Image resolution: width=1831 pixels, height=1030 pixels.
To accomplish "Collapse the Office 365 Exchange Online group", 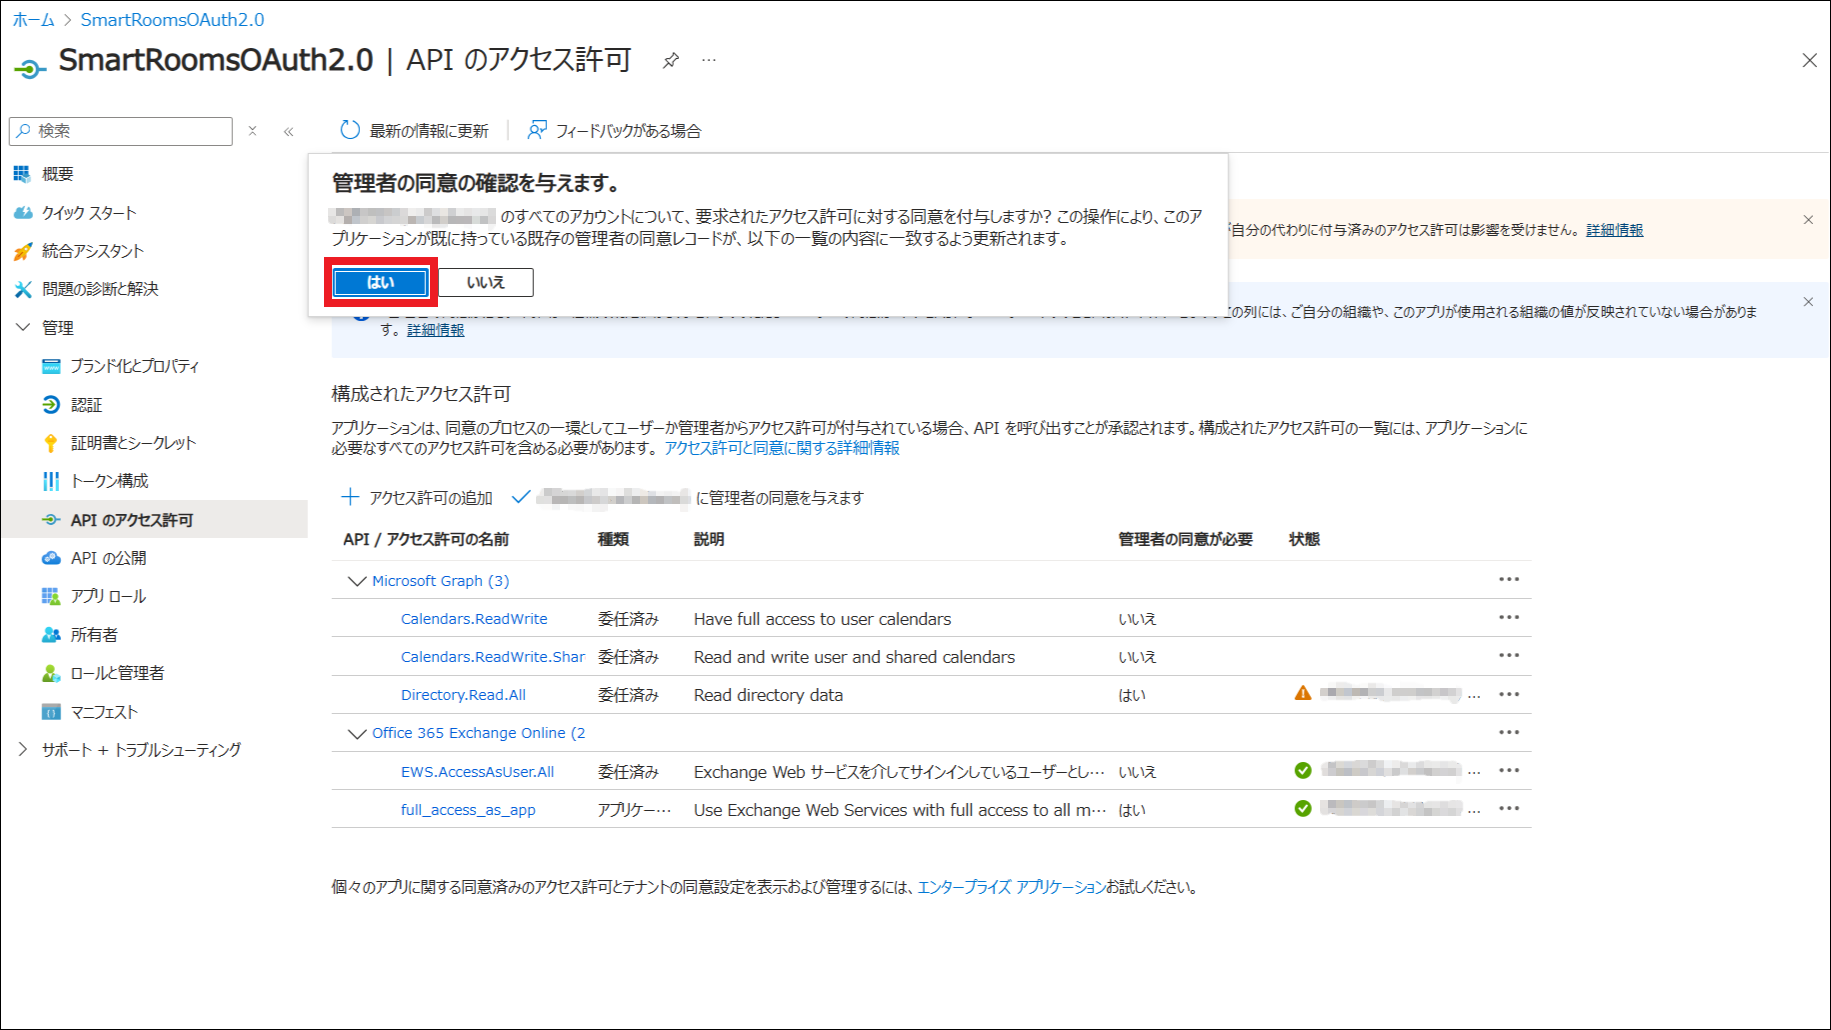I will click(356, 734).
